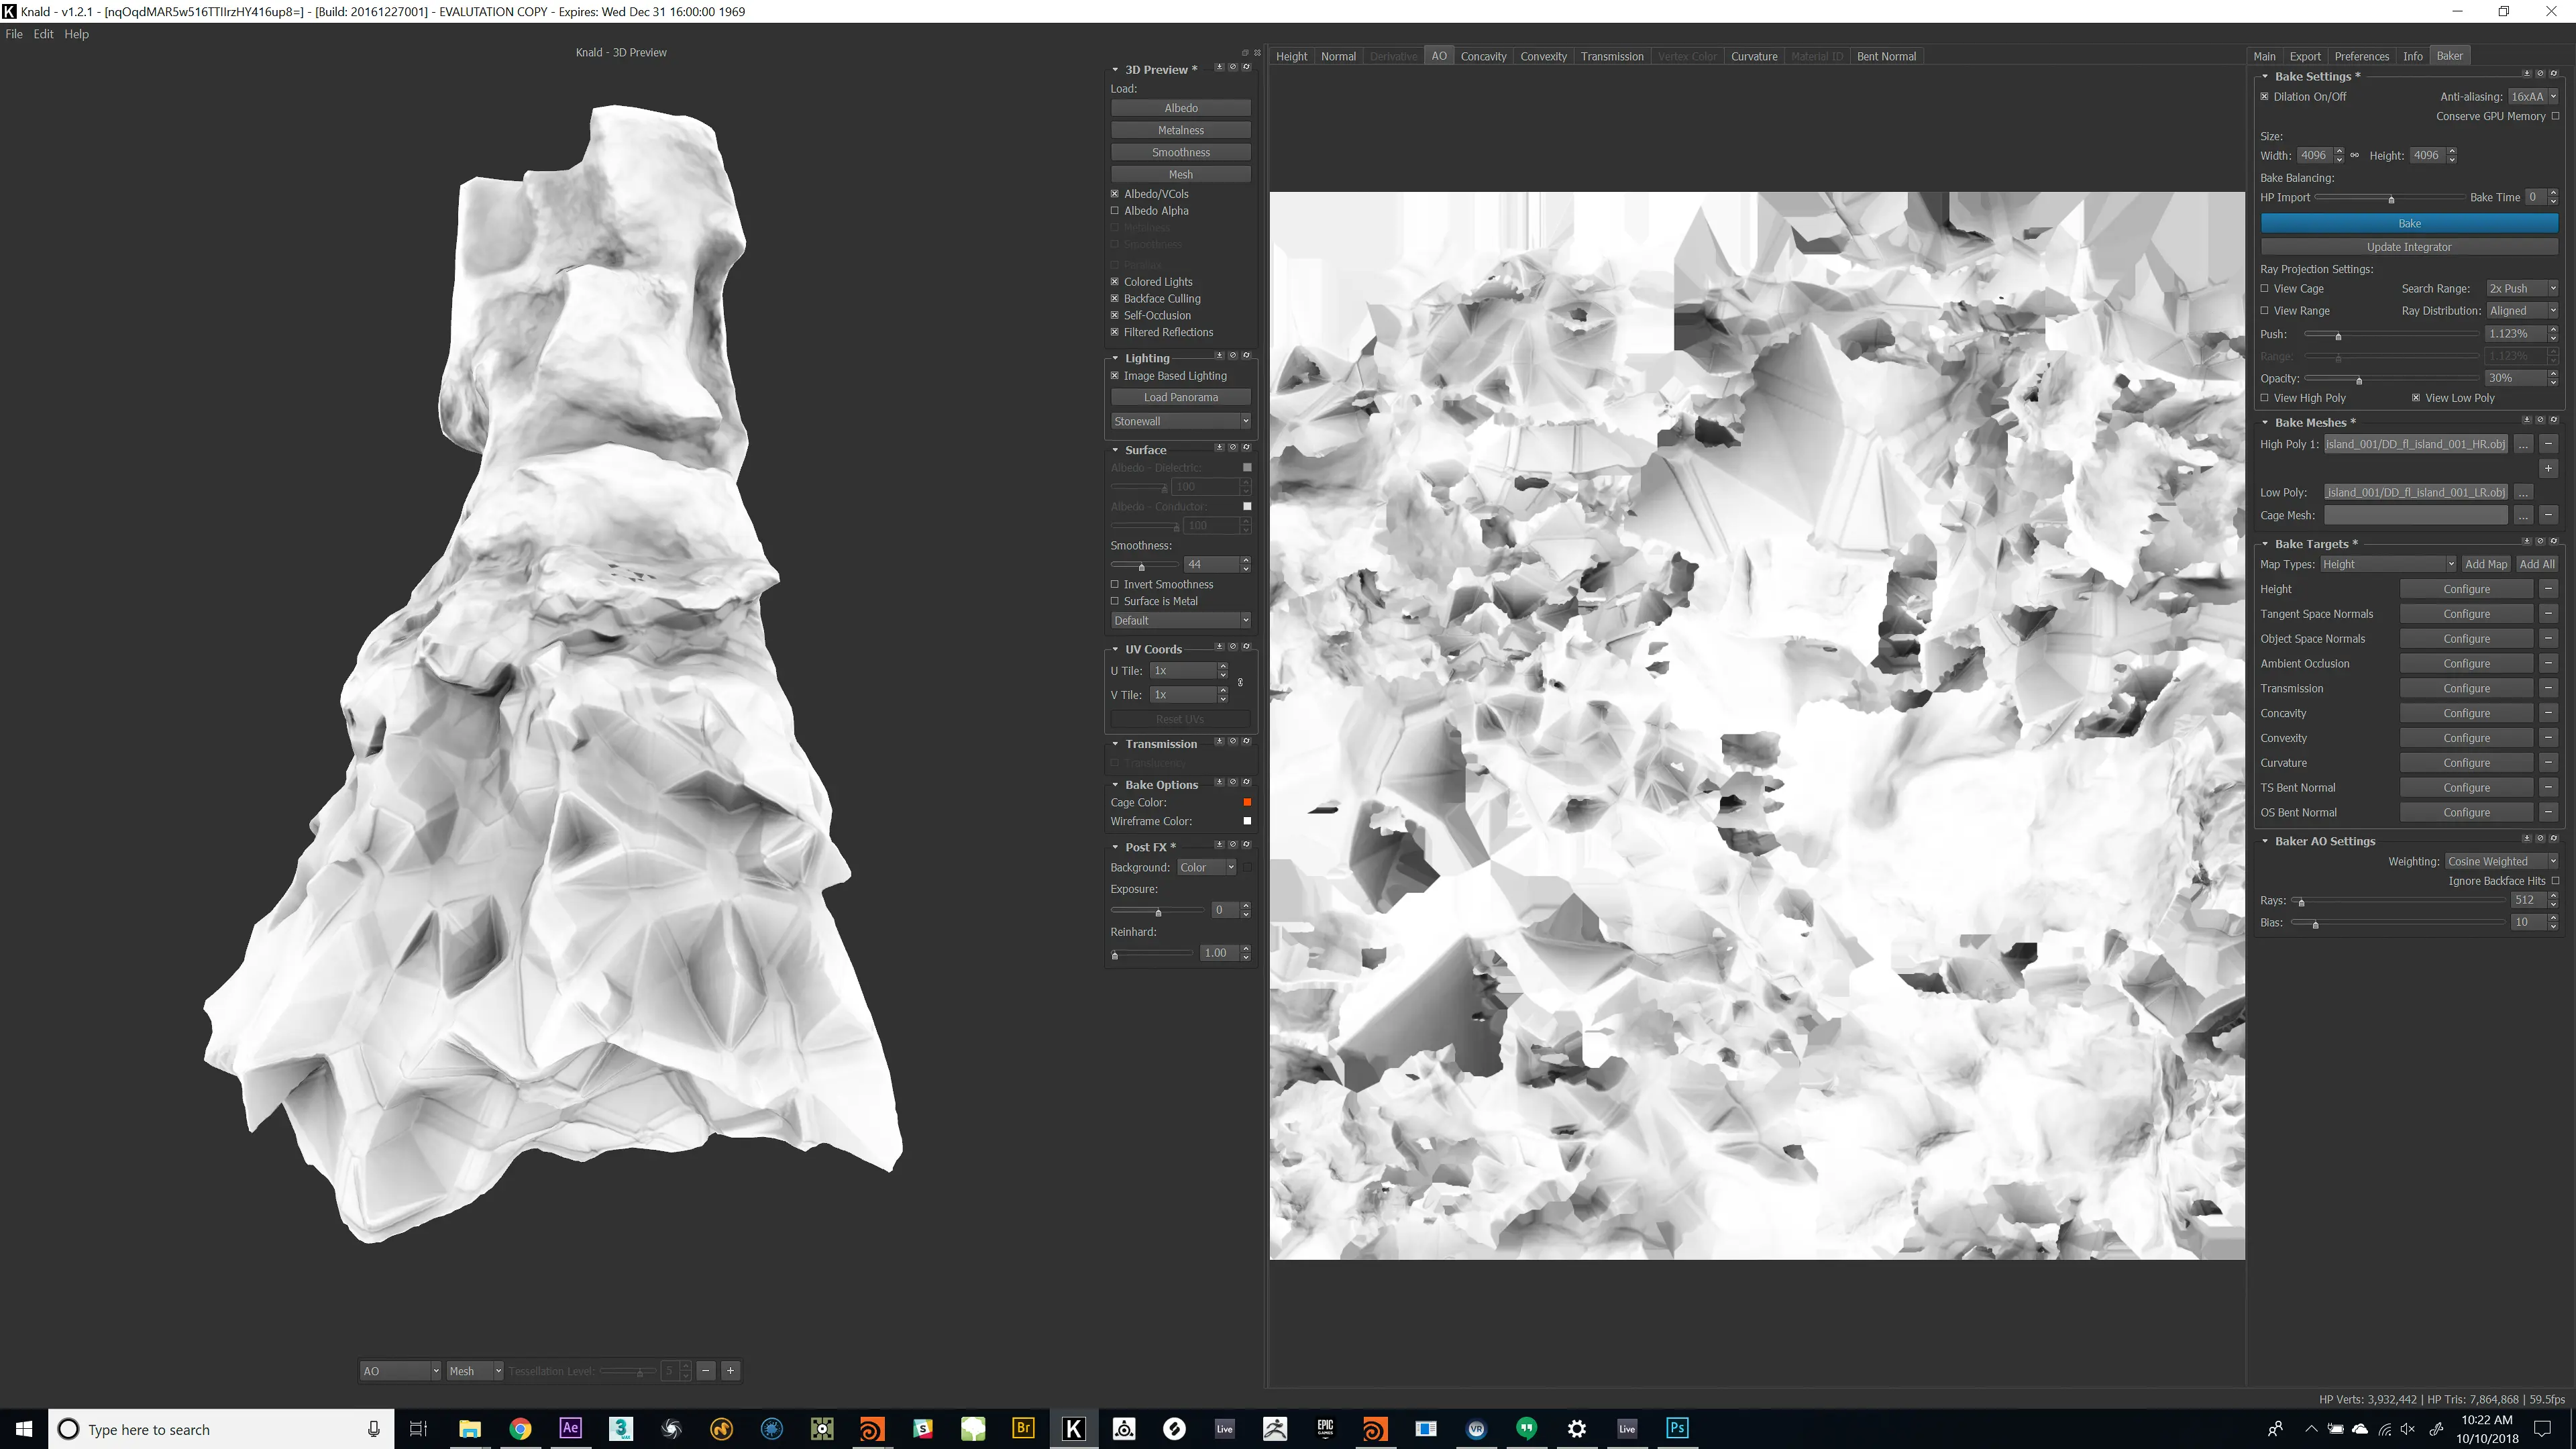The height and width of the screenshot is (1449, 2576).
Task: Click the reset icon in Surface panel header
Action: tap(1246, 448)
